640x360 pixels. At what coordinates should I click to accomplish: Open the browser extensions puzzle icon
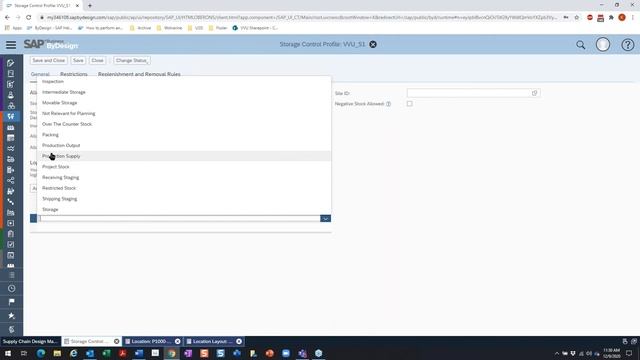pos(611,18)
